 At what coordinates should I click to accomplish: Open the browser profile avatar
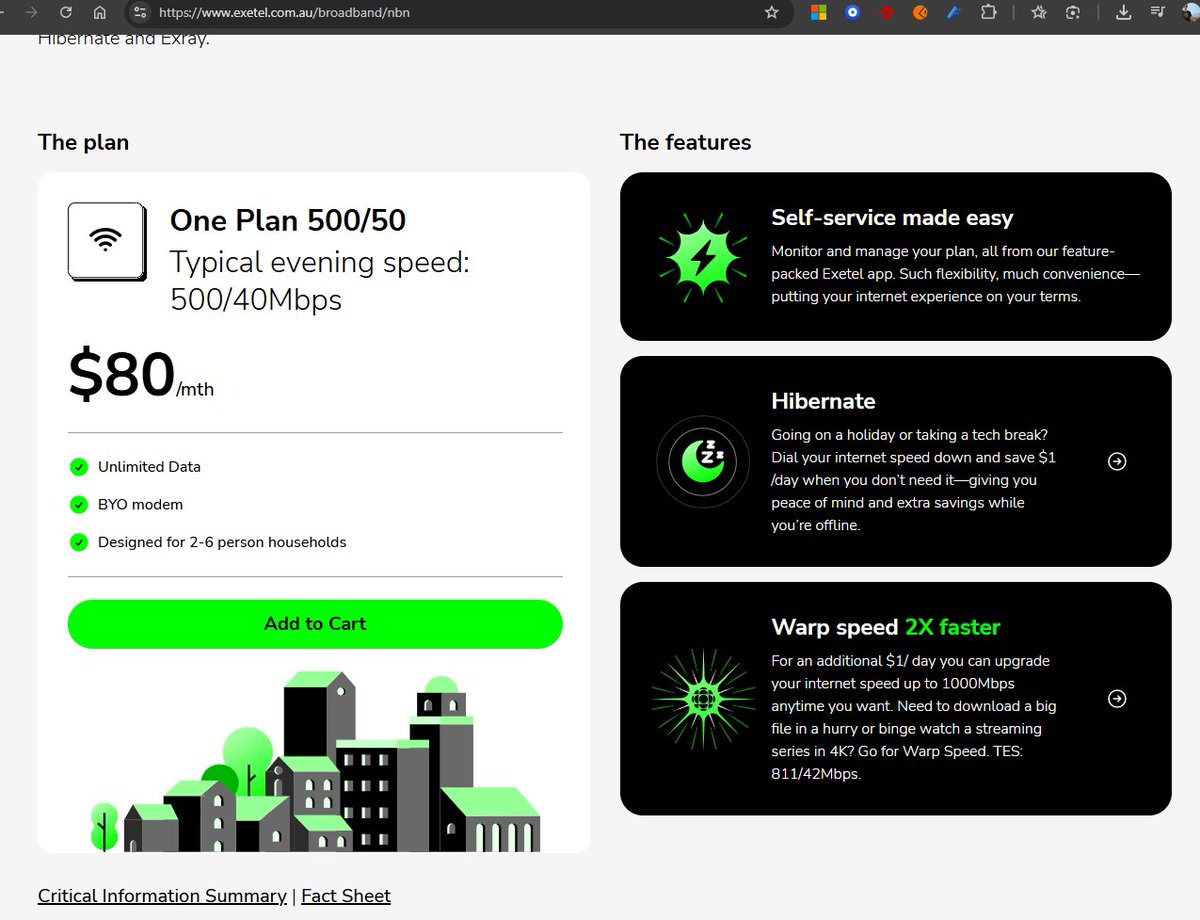(1189, 13)
